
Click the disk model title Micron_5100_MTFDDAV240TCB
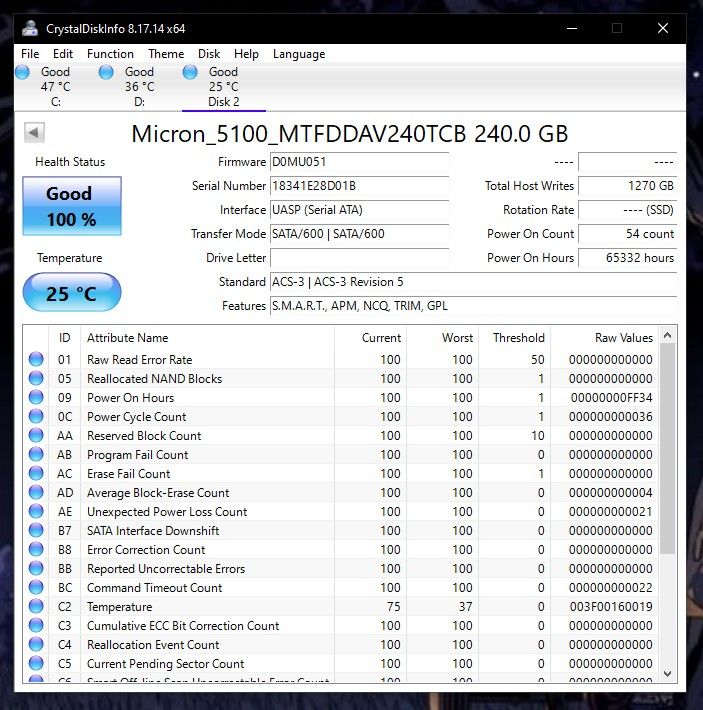point(349,134)
